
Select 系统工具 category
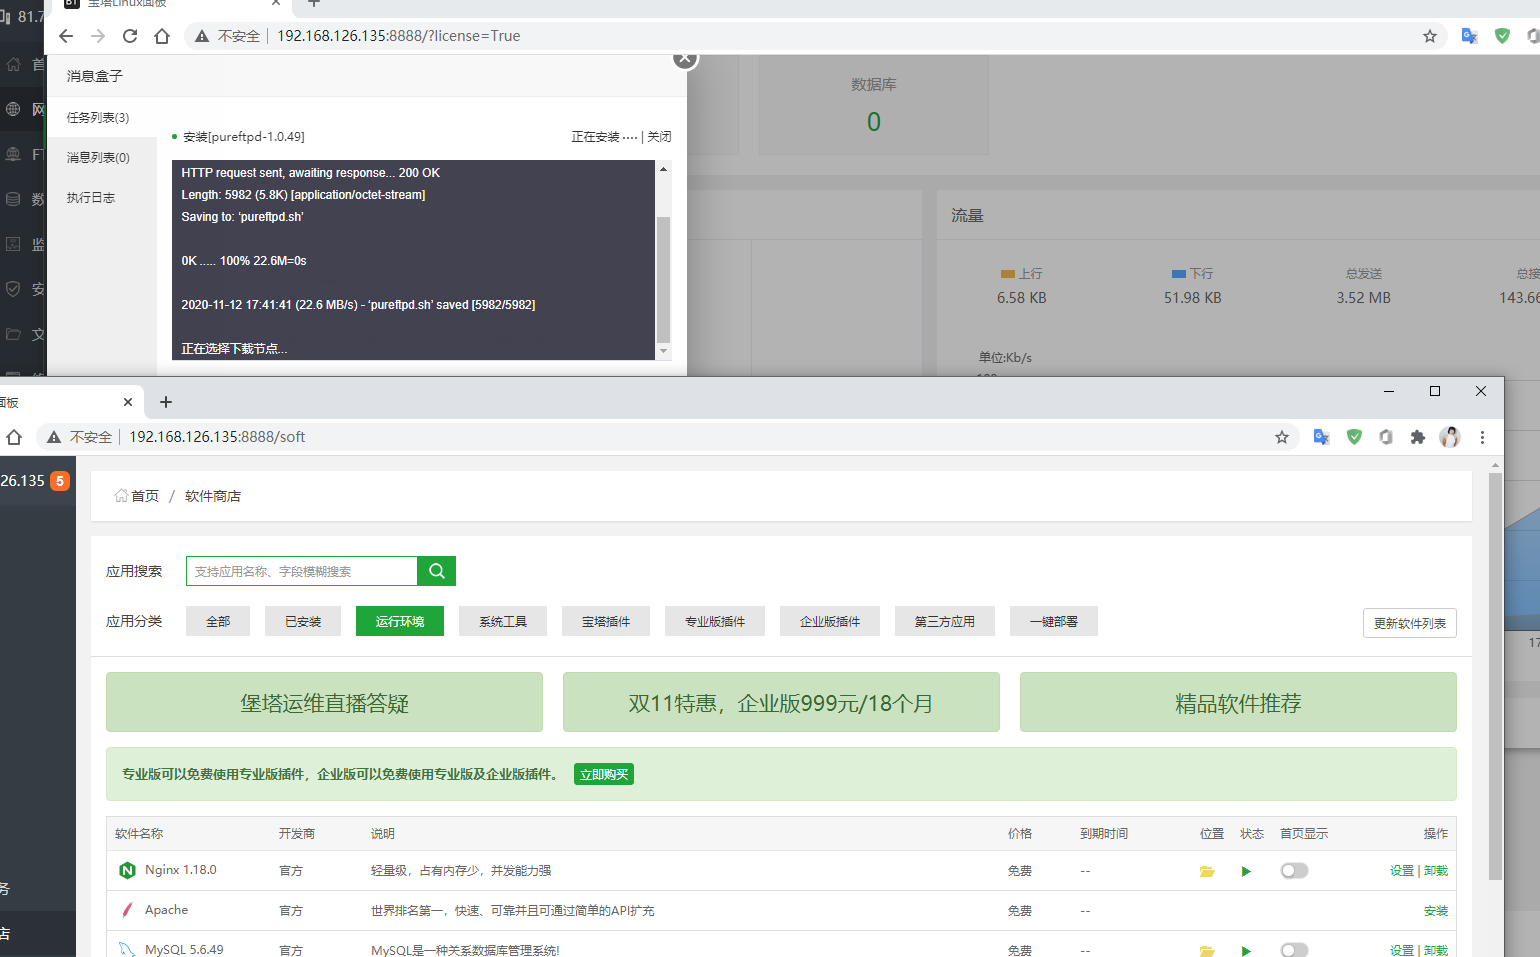[x=503, y=621]
